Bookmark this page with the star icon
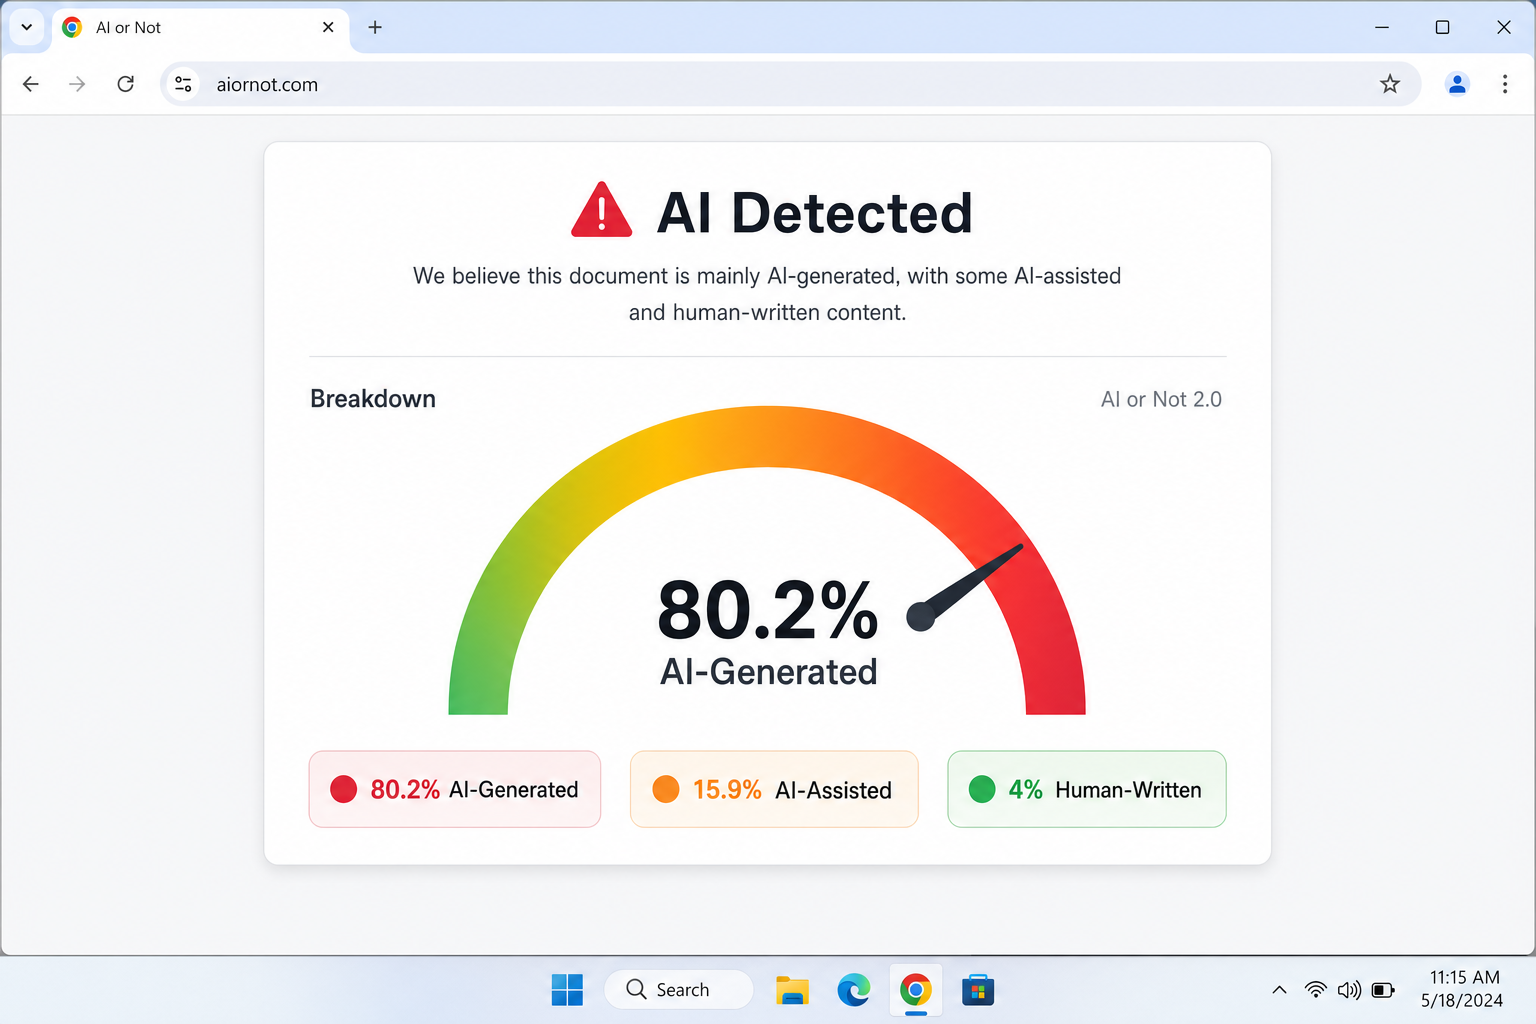1536x1024 pixels. click(x=1390, y=84)
